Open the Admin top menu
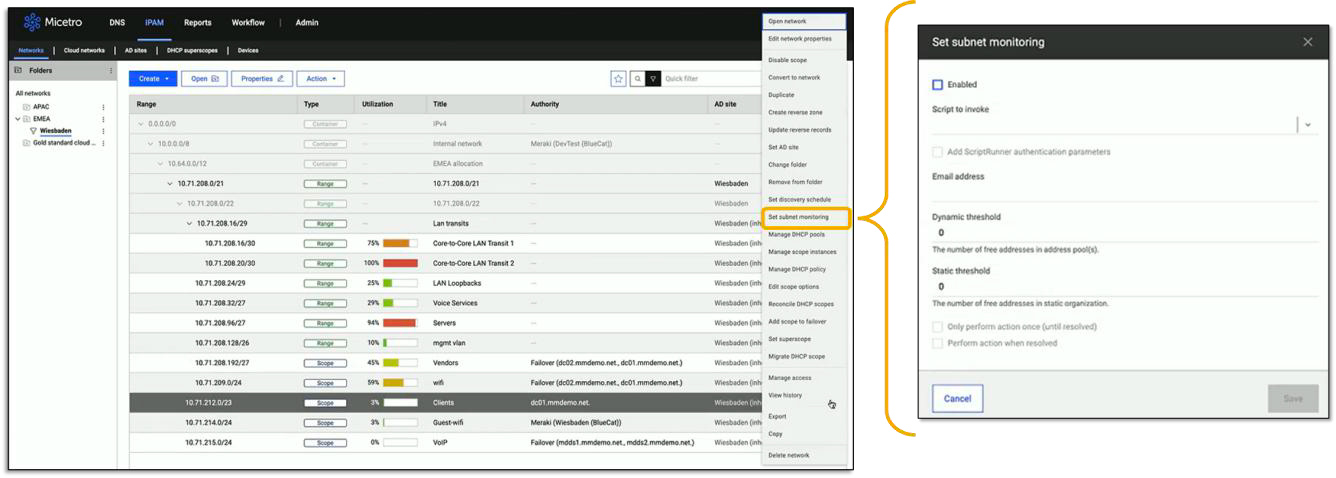The height and width of the screenshot is (478, 1336). coord(307,22)
